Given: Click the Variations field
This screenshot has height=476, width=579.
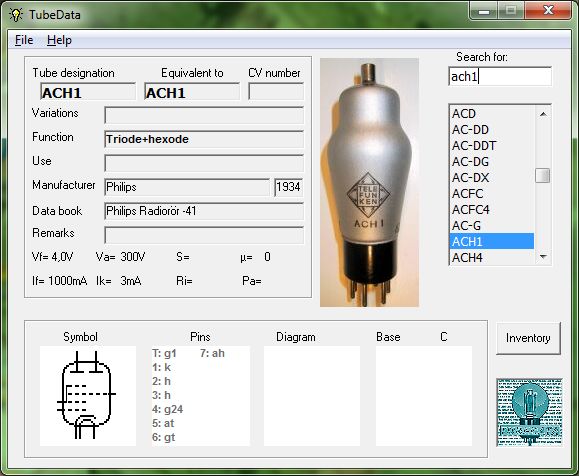Looking at the screenshot, I should 204,115.
